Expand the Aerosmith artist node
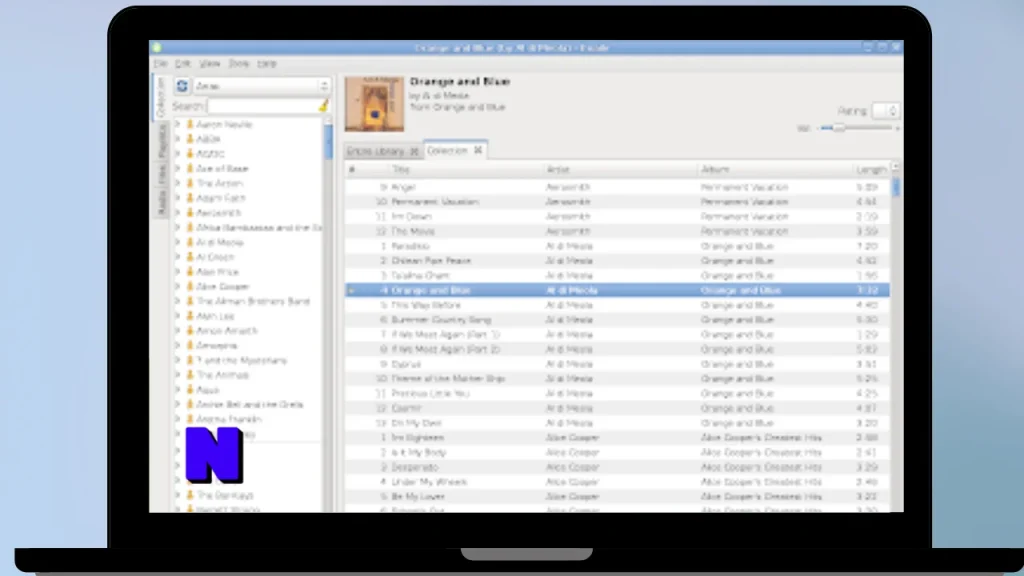Image resolution: width=1024 pixels, height=576 pixels. pos(177,213)
